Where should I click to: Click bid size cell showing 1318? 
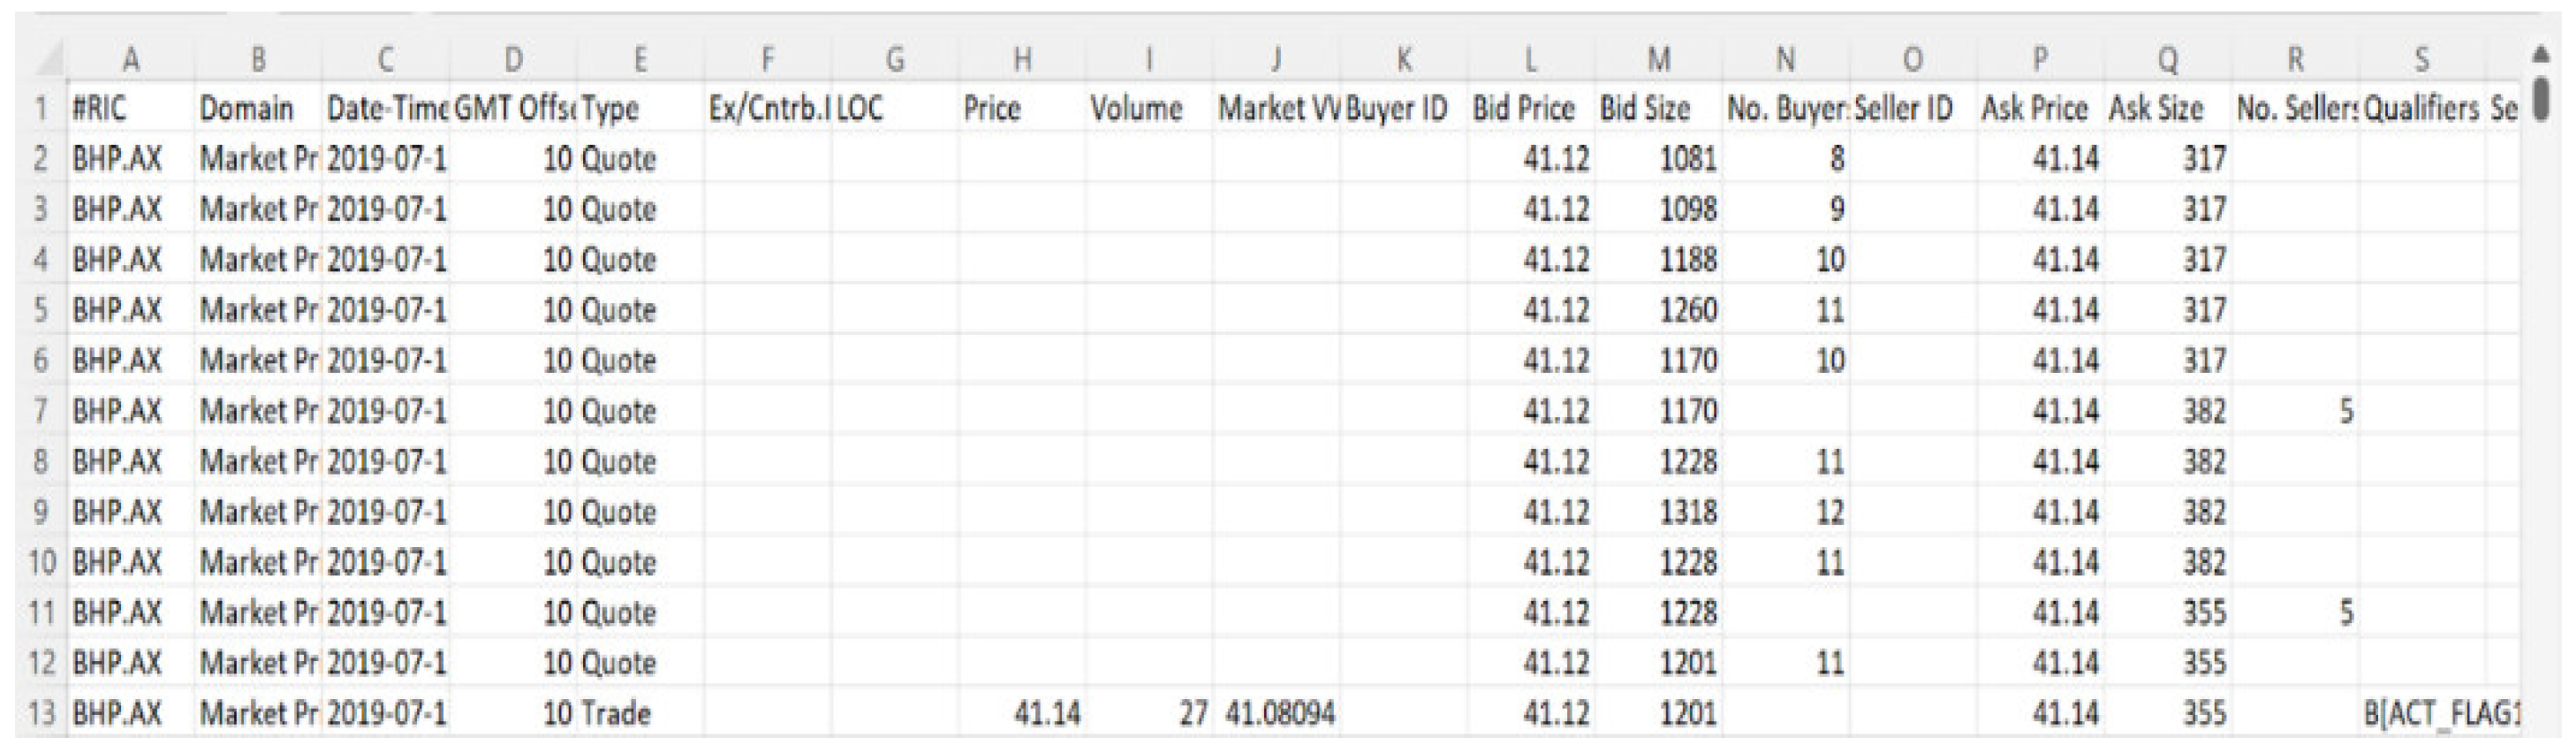pos(1658,512)
